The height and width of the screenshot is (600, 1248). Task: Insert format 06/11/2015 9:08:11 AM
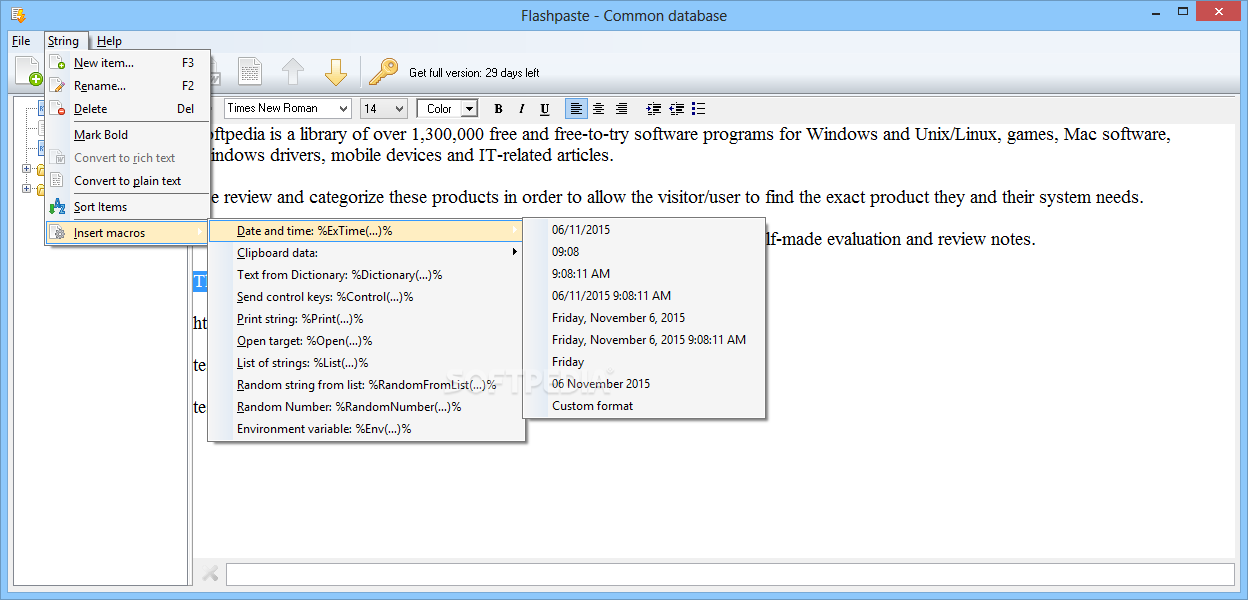pos(644,296)
